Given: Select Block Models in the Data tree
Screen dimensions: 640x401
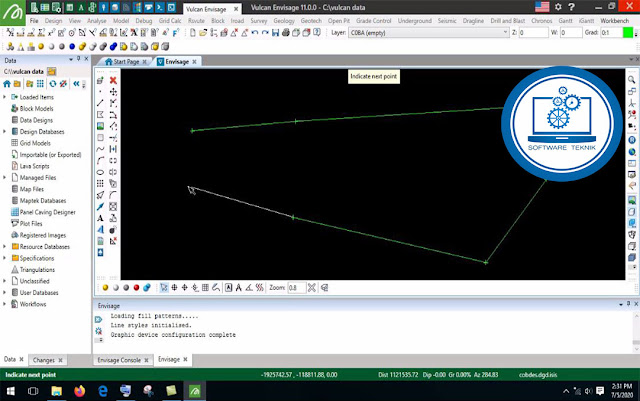Looking at the screenshot, I should point(36,109).
